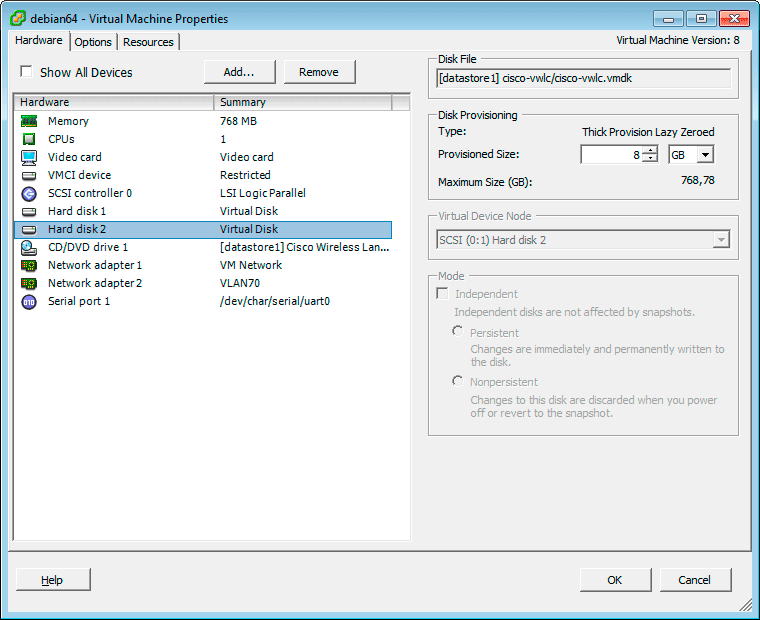Click the 768 MB summary value

pyautogui.click(x=238, y=121)
